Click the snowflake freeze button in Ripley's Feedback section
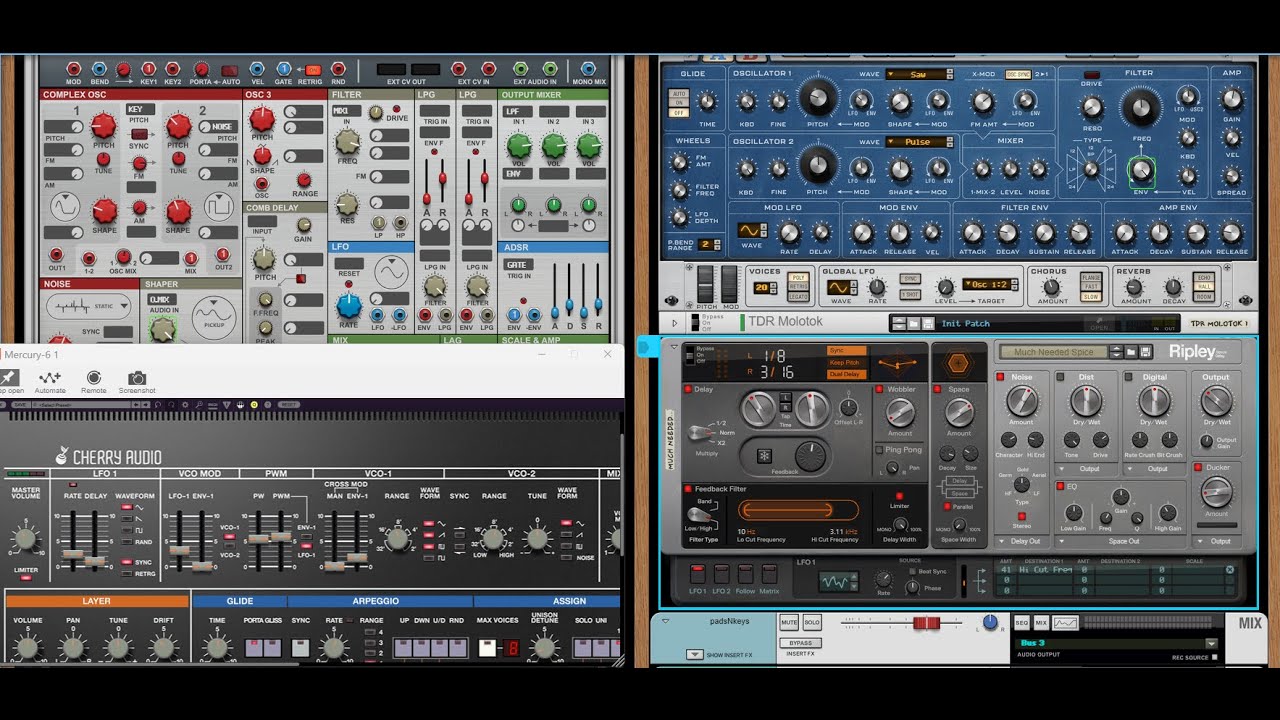 pyautogui.click(x=764, y=456)
